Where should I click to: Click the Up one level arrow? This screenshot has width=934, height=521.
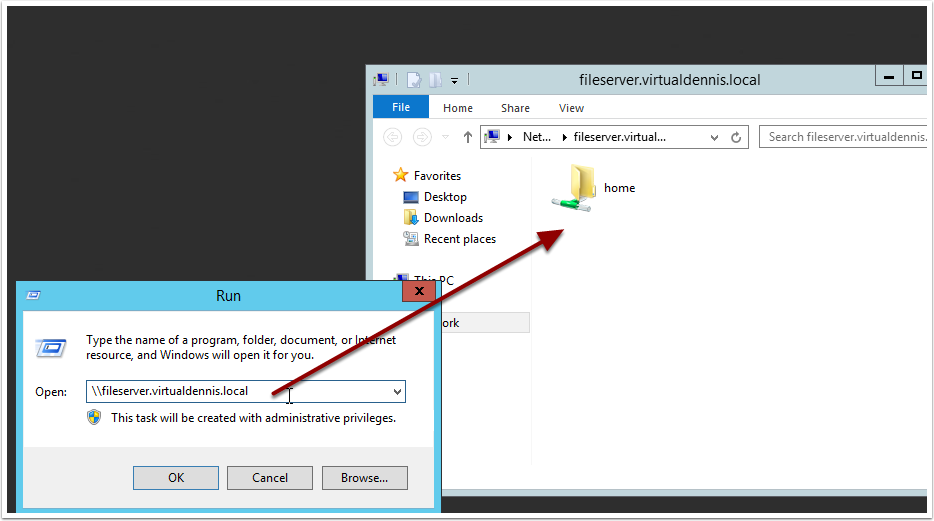(x=468, y=137)
